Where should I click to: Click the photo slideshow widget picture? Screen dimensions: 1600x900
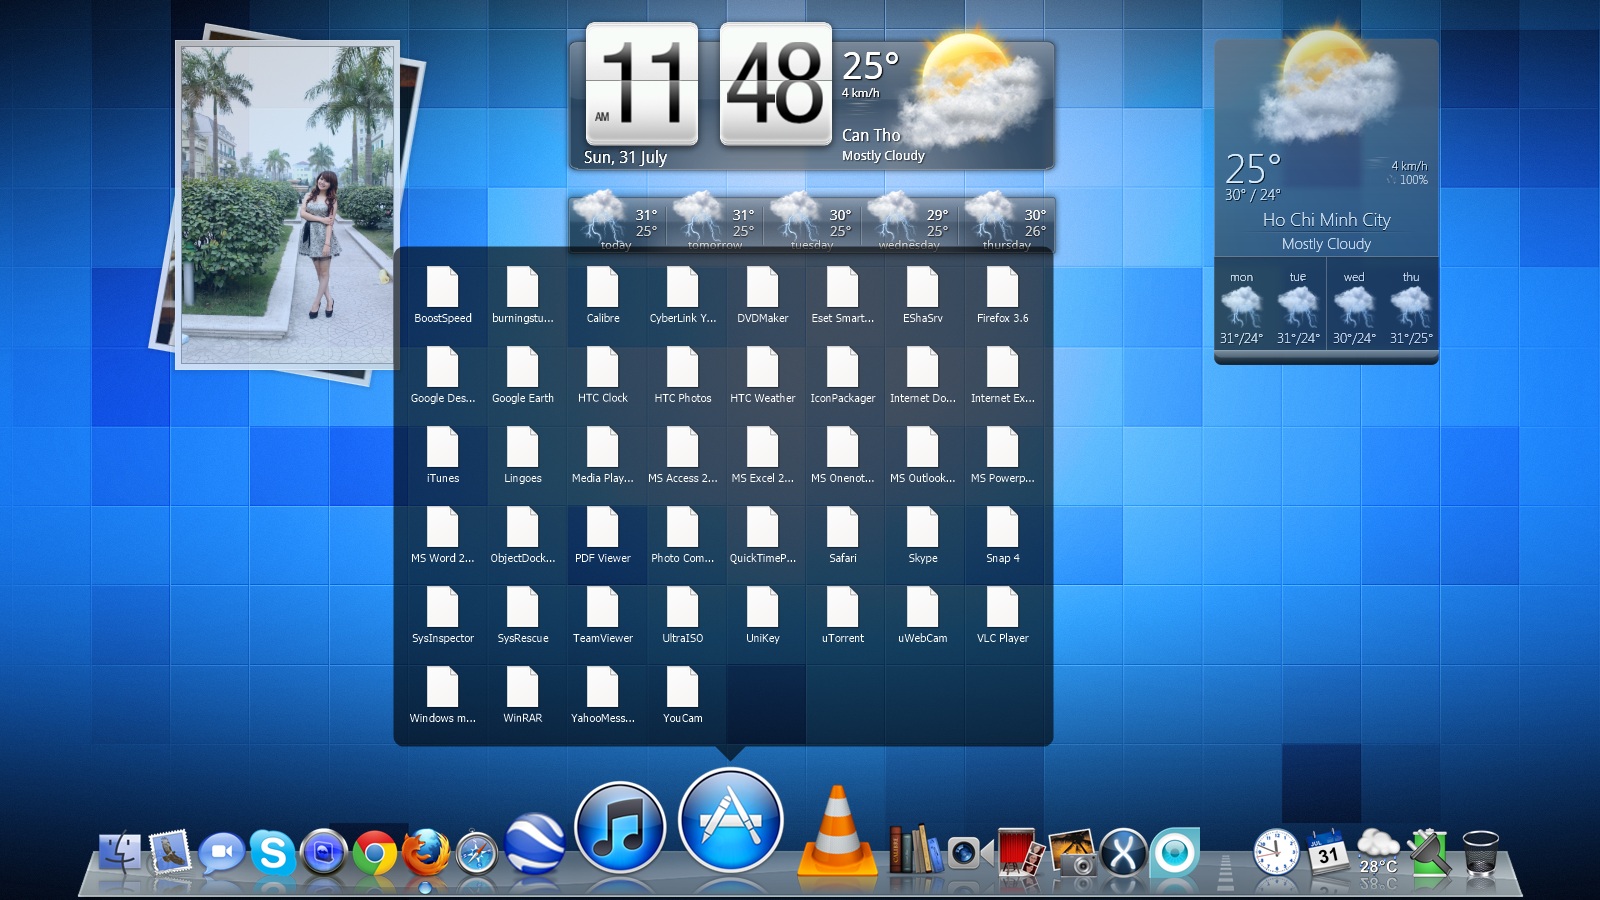click(287, 205)
